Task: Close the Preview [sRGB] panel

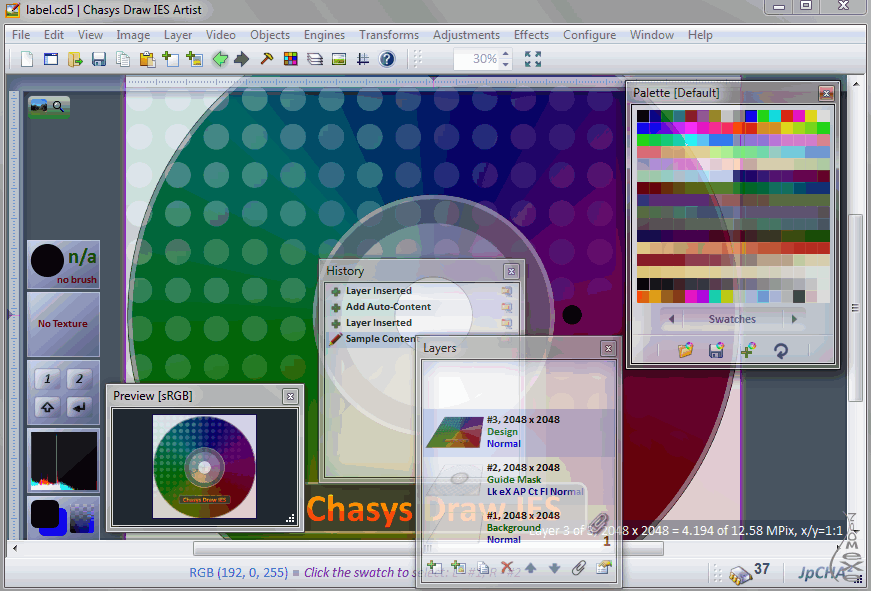Action: point(290,396)
